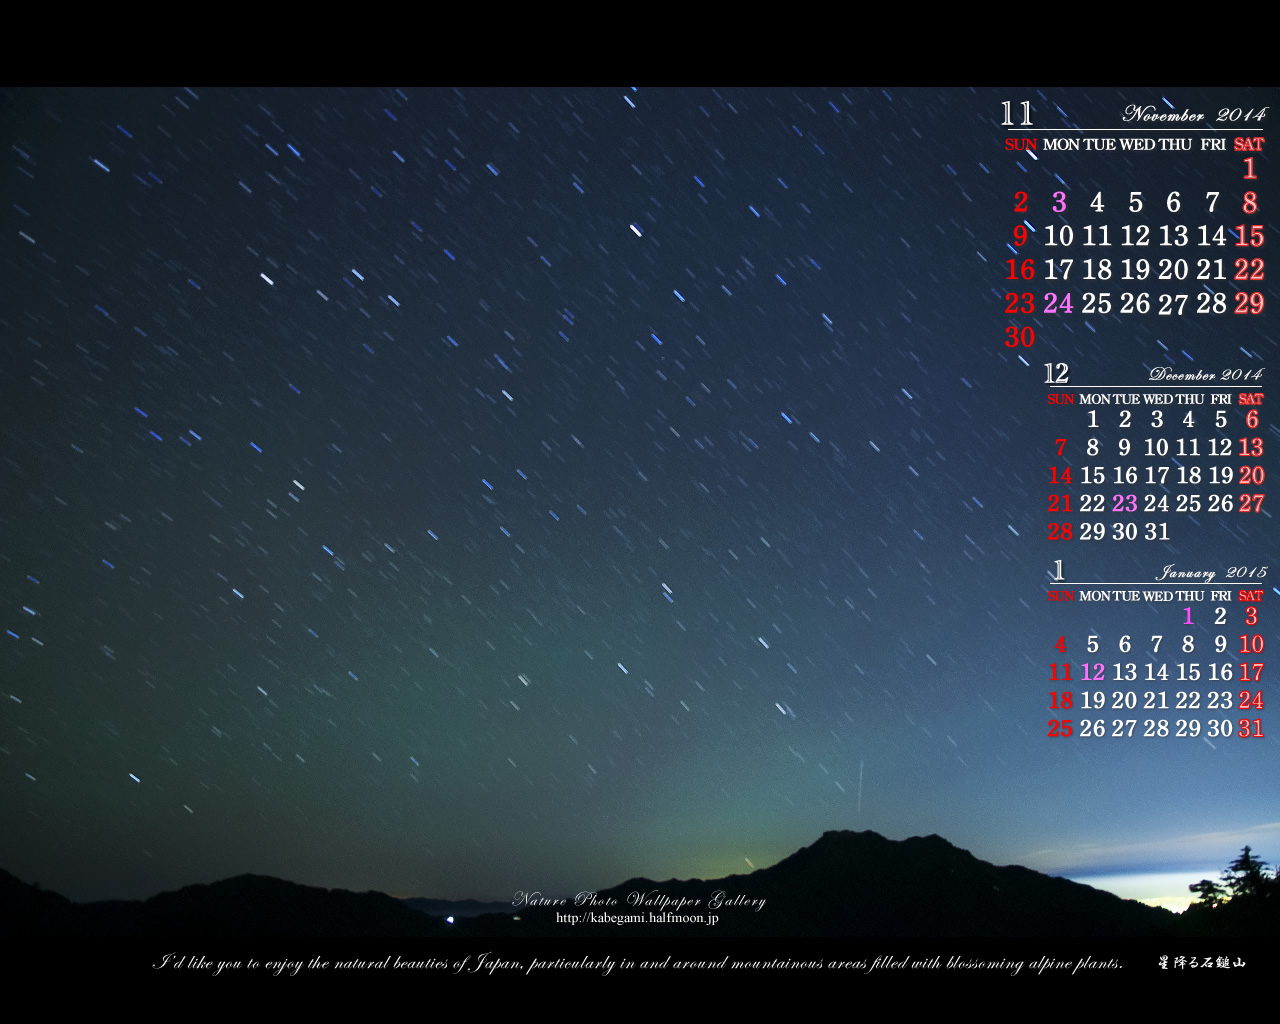This screenshot has width=1280, height=1024.
Task: Click the Nature Photo Wallpaper Gallery title
Action: click(639, 900)
